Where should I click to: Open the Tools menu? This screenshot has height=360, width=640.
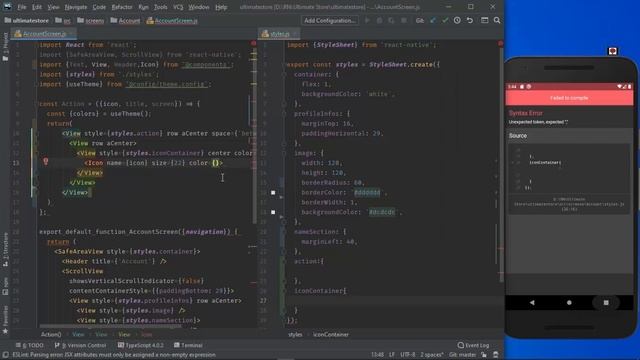(x=160, y=7)
